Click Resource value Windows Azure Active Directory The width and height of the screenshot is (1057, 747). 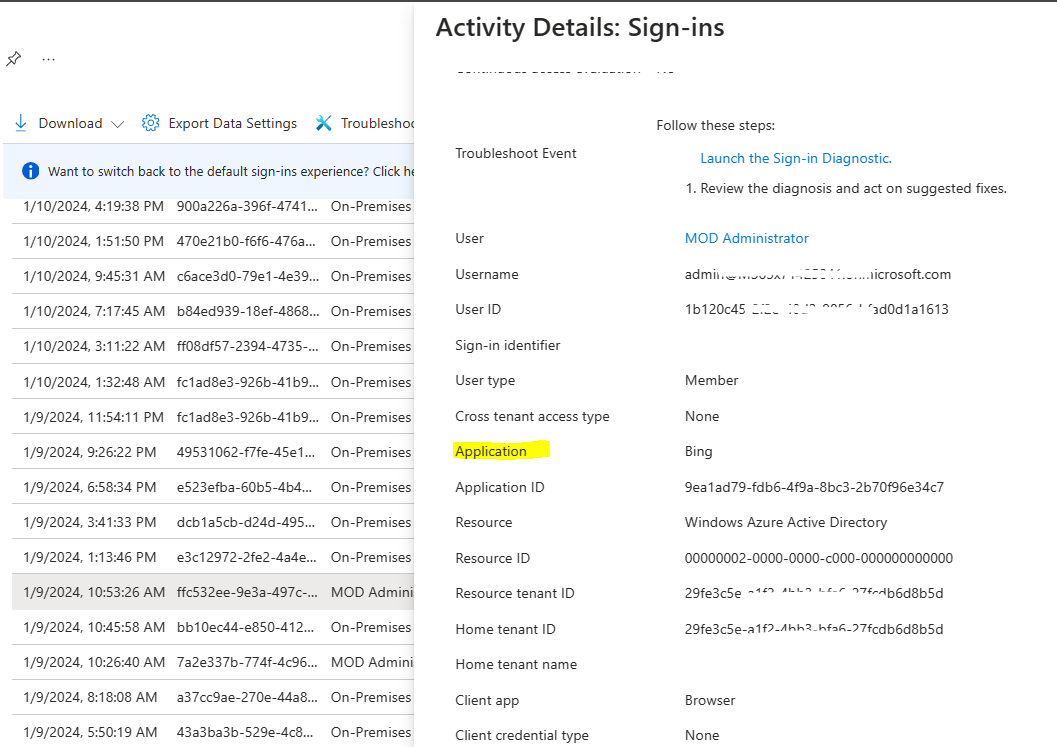(786, 522)
